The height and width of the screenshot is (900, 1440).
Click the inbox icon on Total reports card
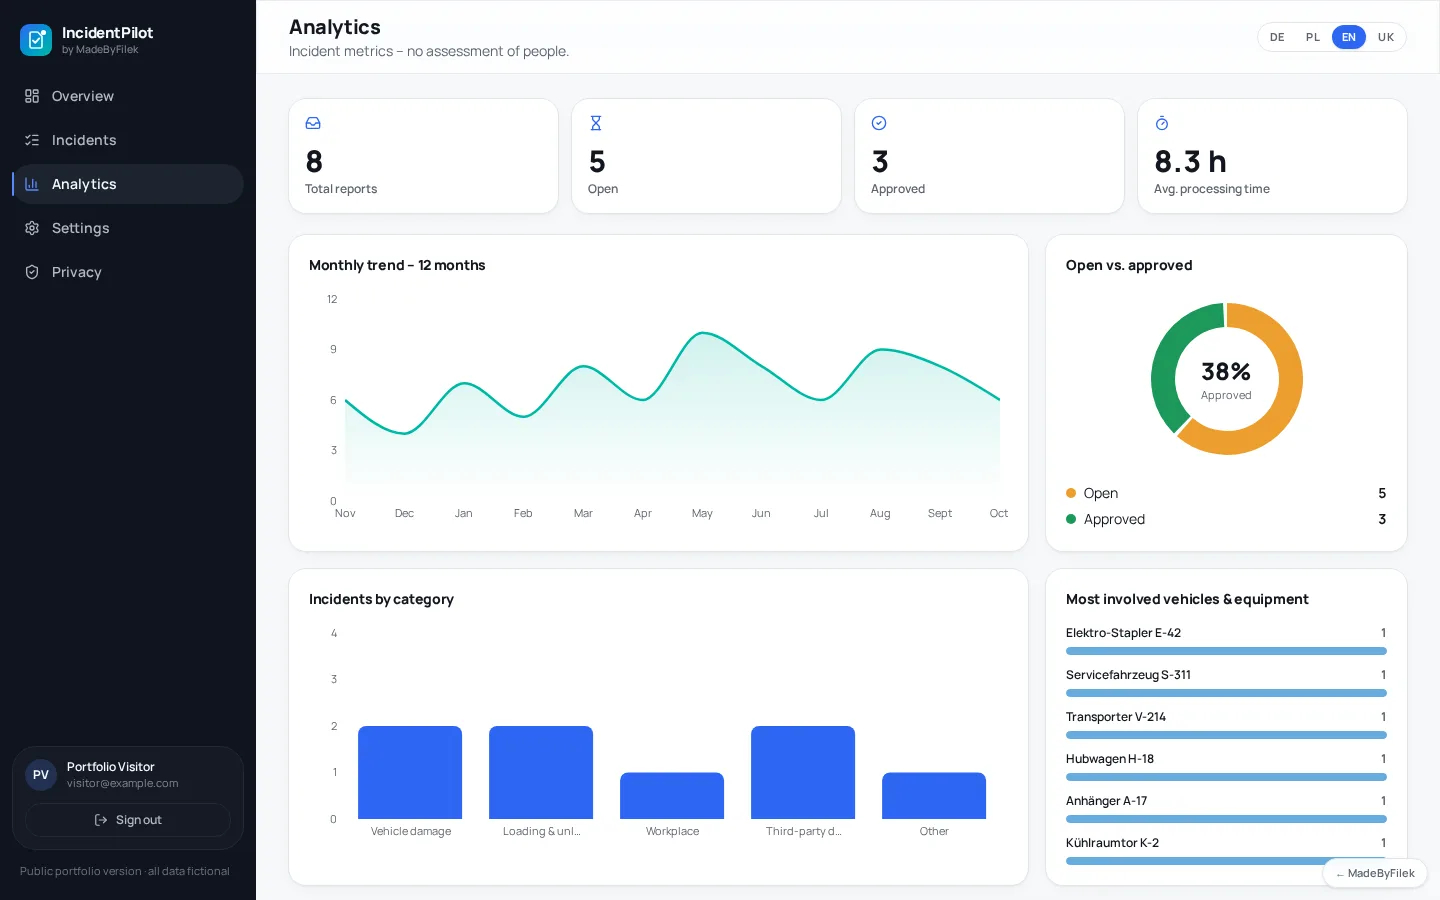pyautogui.click(x=313, y=123)
